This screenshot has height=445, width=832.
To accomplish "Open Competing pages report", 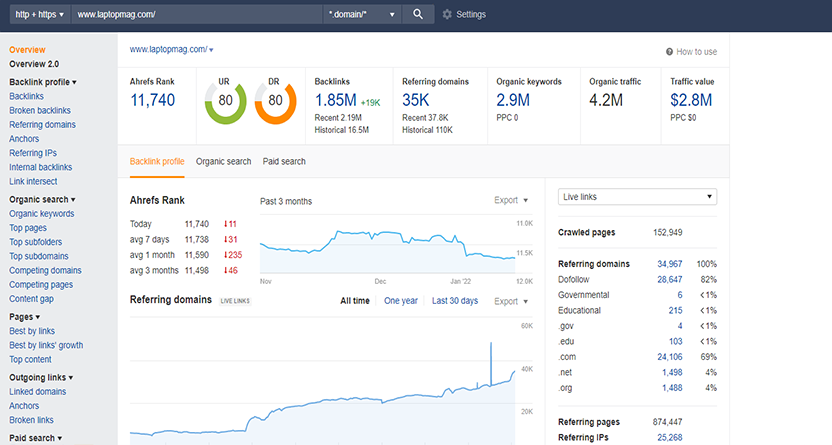I will coord(41,285).
